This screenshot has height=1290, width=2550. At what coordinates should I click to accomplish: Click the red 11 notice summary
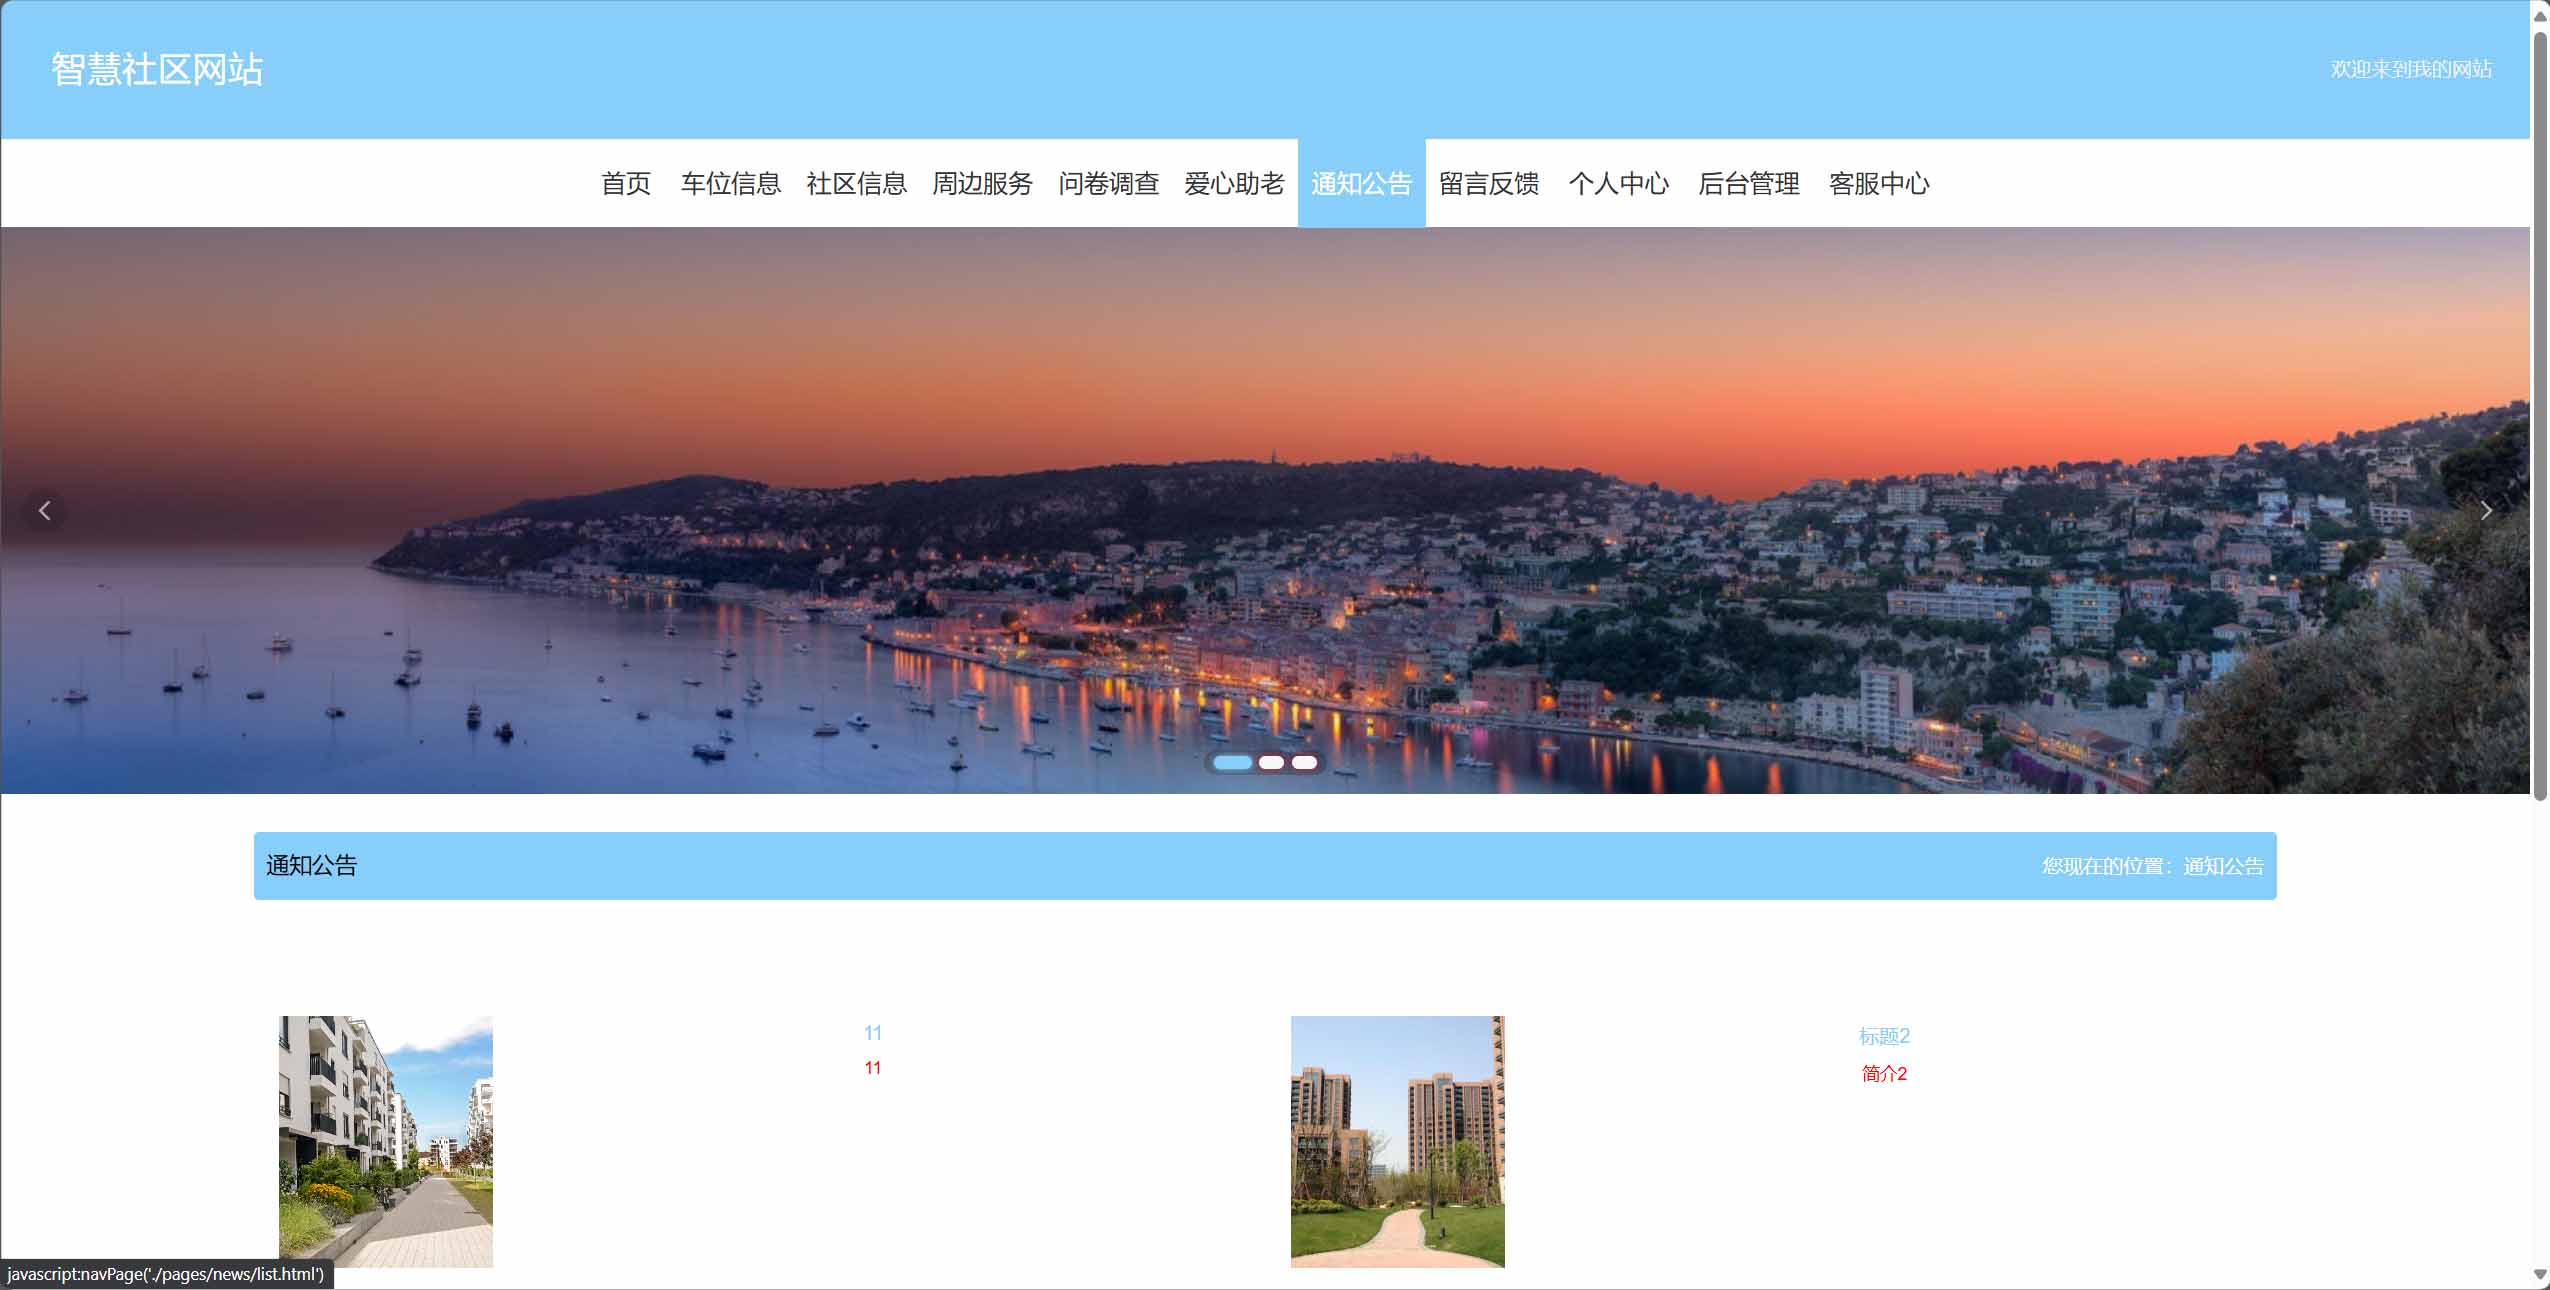(x=873, y=1068)
